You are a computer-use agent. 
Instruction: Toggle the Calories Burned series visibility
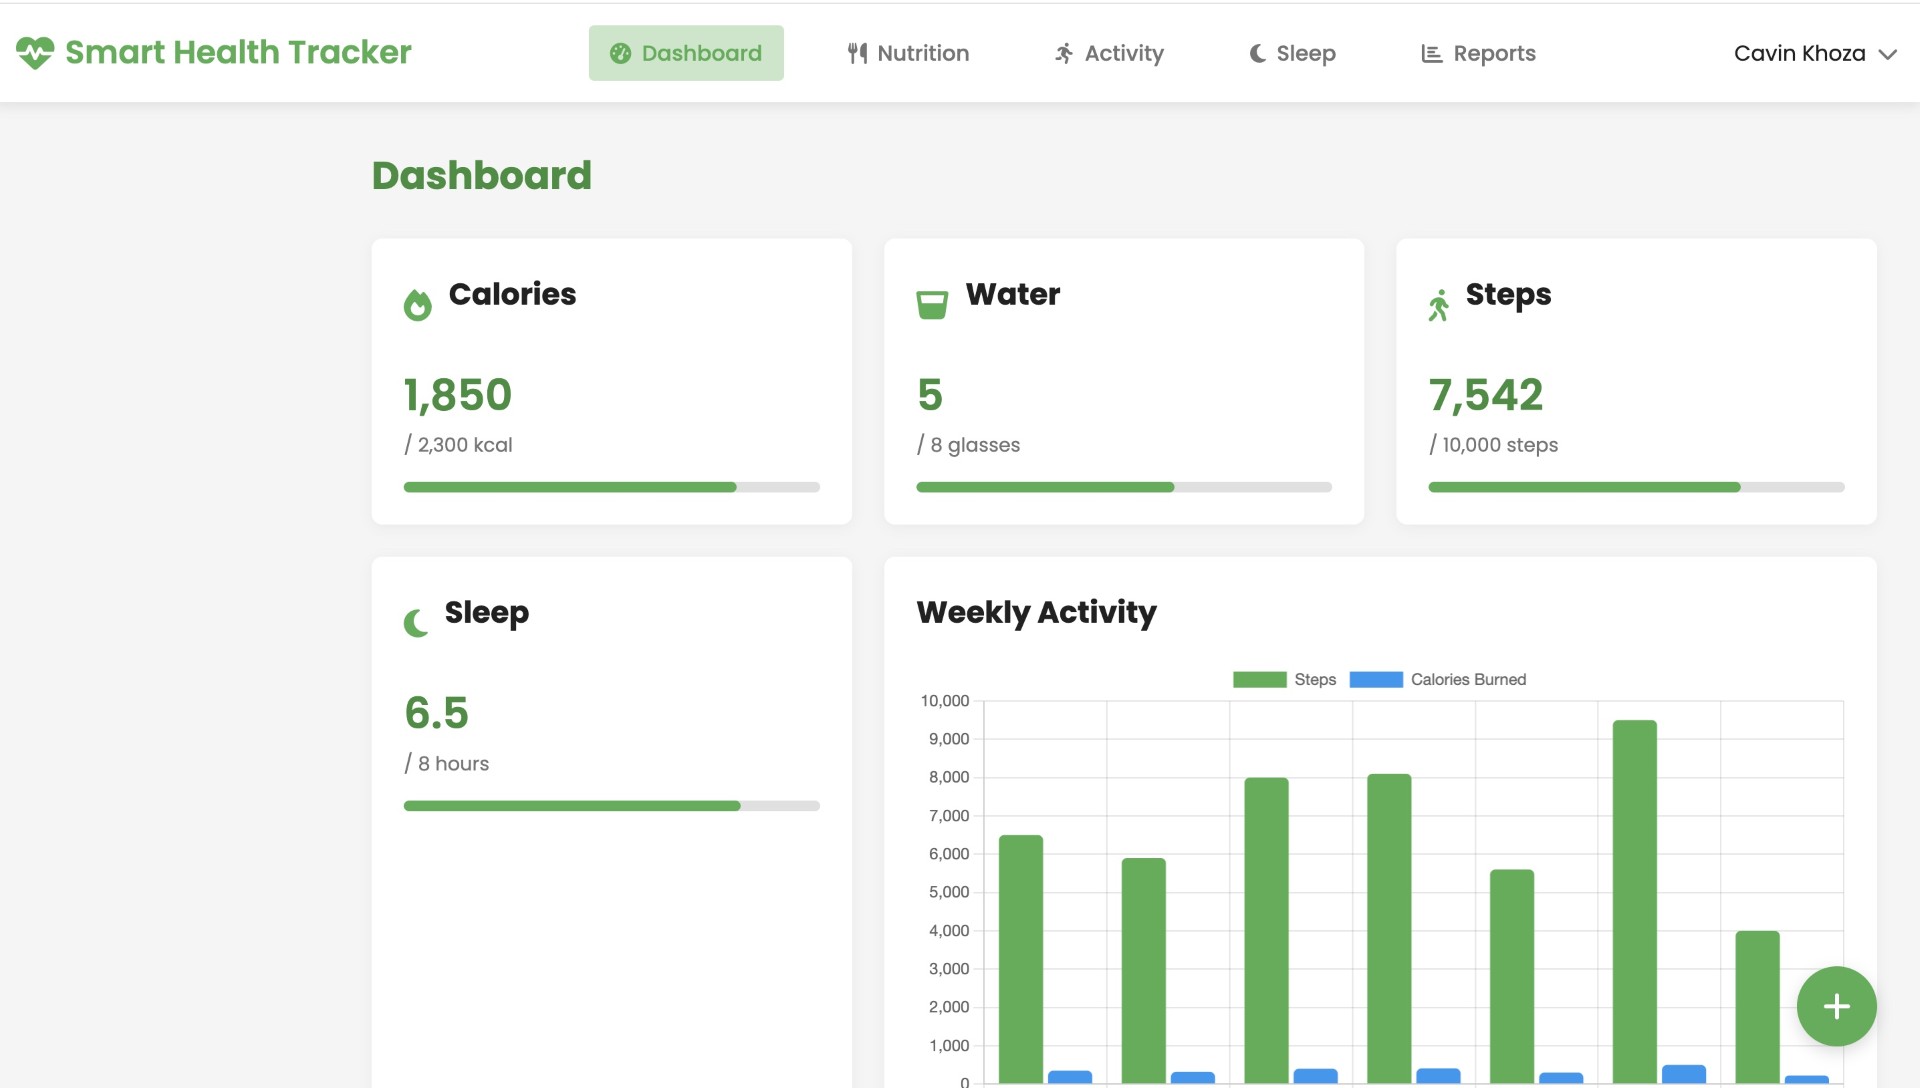click(x=1437, y=679)
